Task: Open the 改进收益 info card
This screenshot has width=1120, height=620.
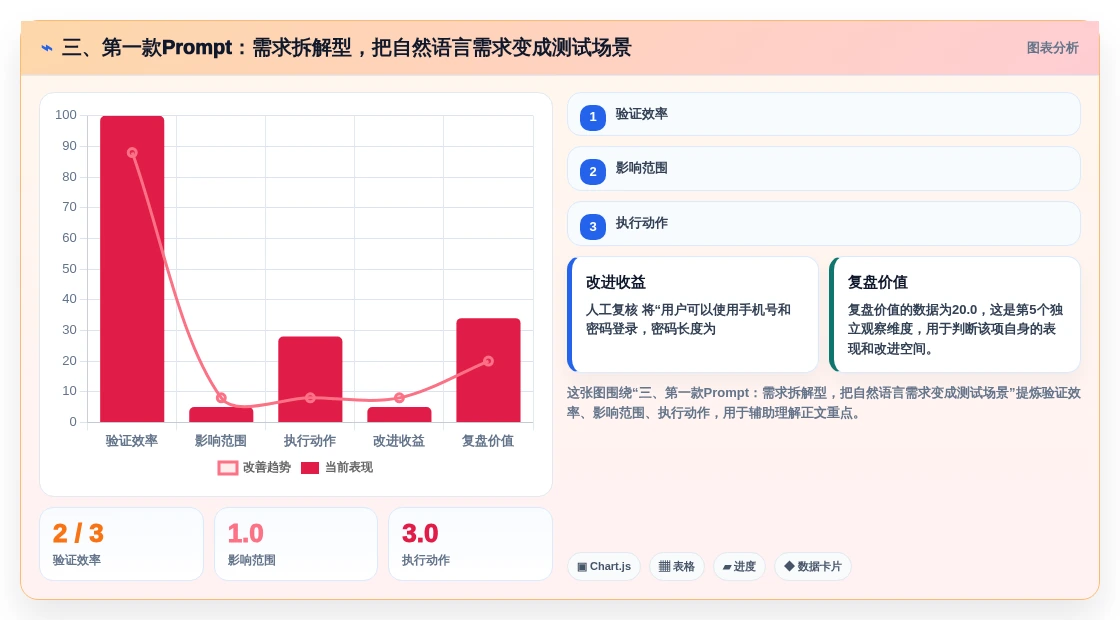Action: click(x=693, y=314)
